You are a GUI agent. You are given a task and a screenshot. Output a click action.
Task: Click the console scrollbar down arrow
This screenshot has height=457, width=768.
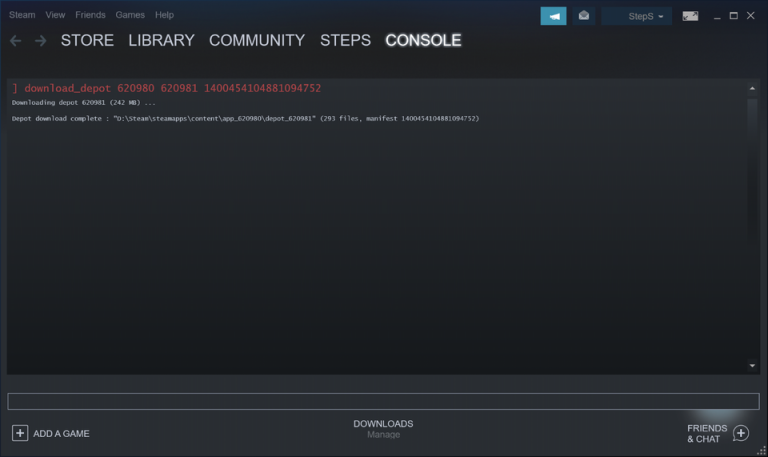click(x=752, y=366)
